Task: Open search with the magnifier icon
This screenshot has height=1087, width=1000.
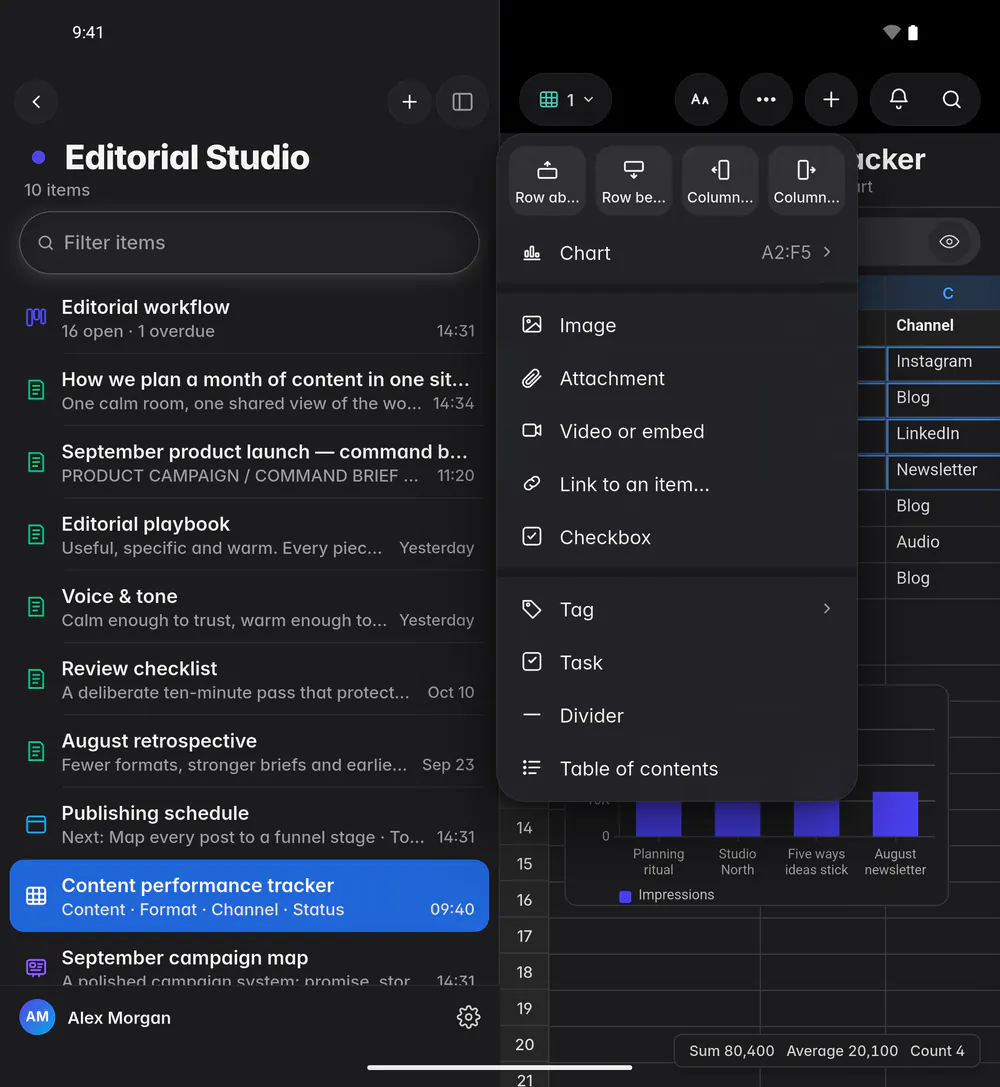Action: tap(951, 100)
